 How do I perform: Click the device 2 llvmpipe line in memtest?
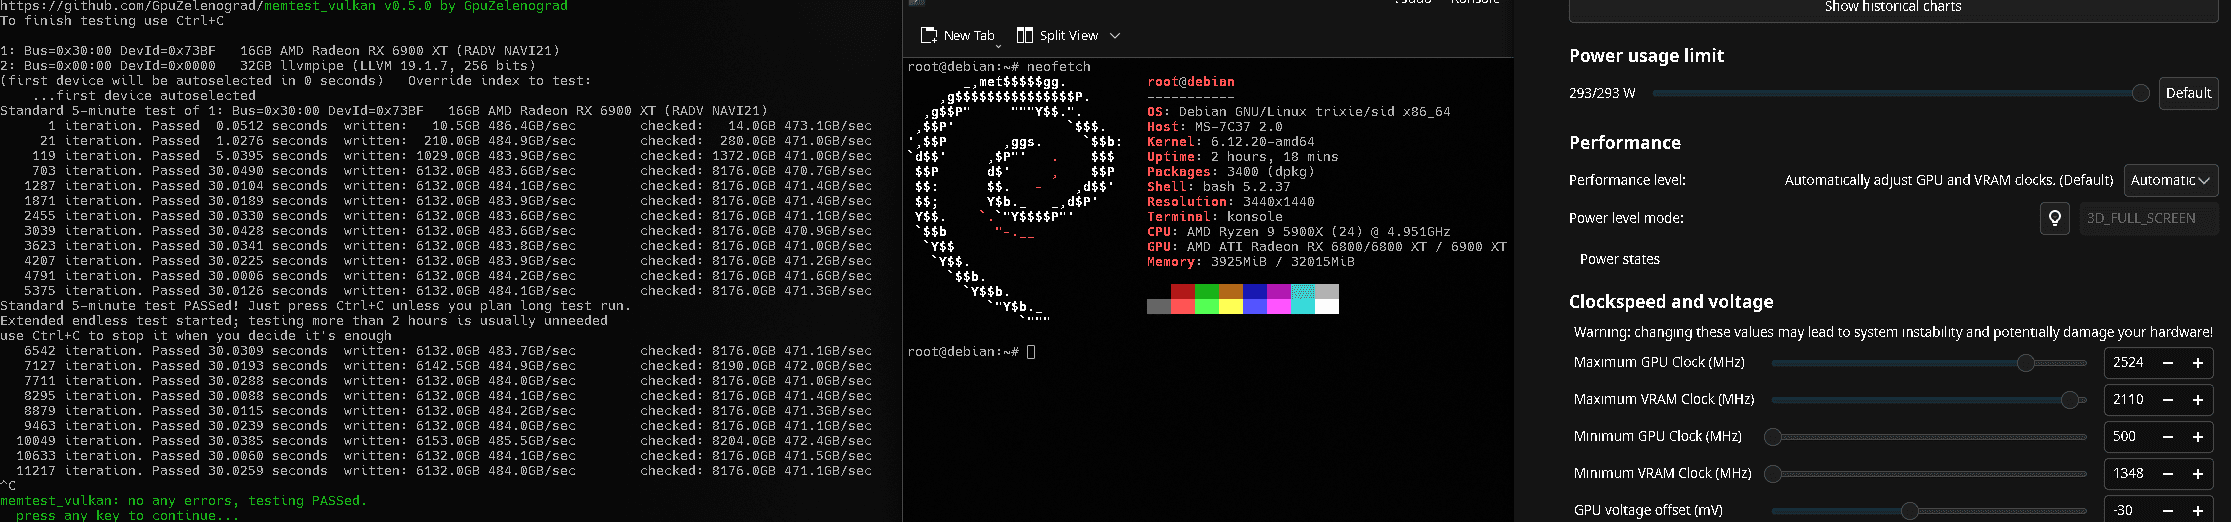[x=268, y=66]
